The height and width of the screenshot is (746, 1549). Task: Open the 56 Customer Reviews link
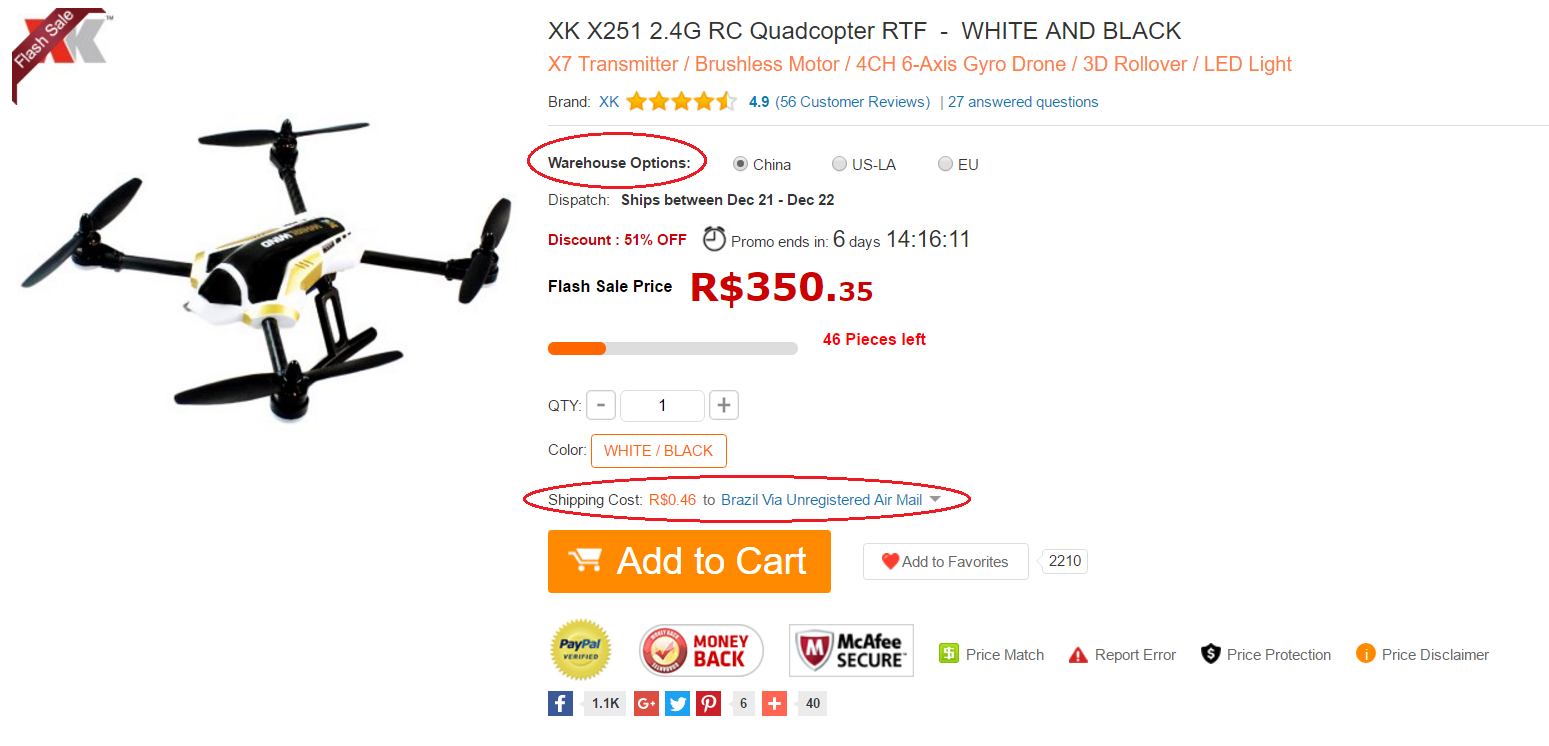click(853, 102)
